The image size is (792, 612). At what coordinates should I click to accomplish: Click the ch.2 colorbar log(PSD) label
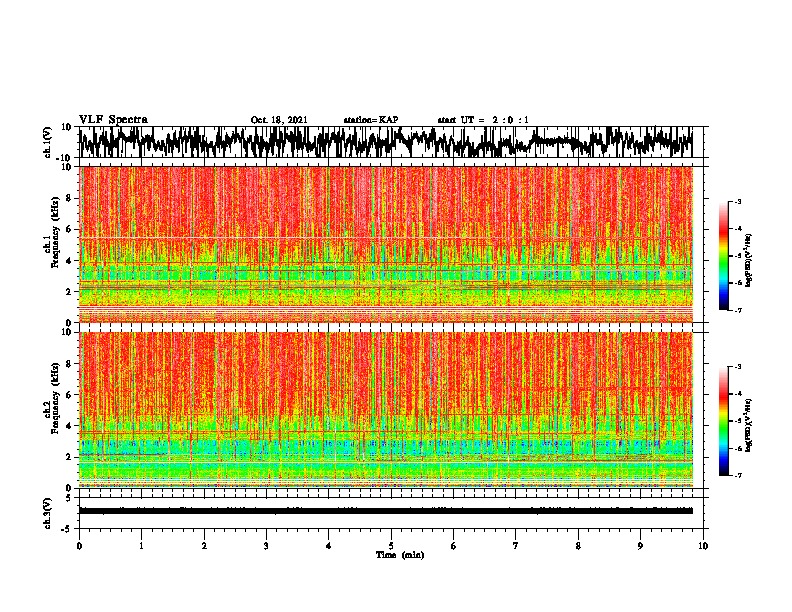[748, 425]
